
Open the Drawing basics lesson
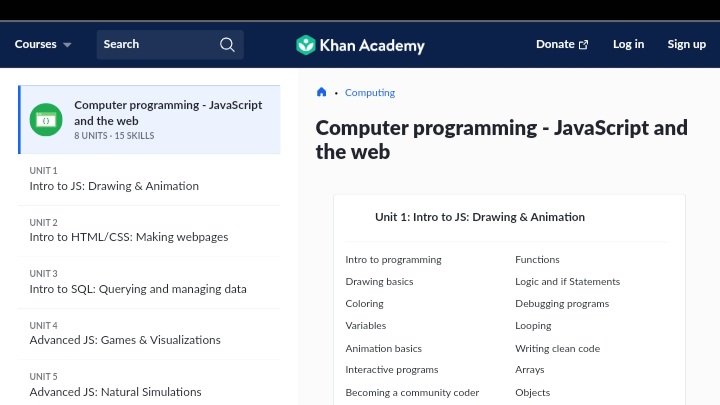(379, 282)
